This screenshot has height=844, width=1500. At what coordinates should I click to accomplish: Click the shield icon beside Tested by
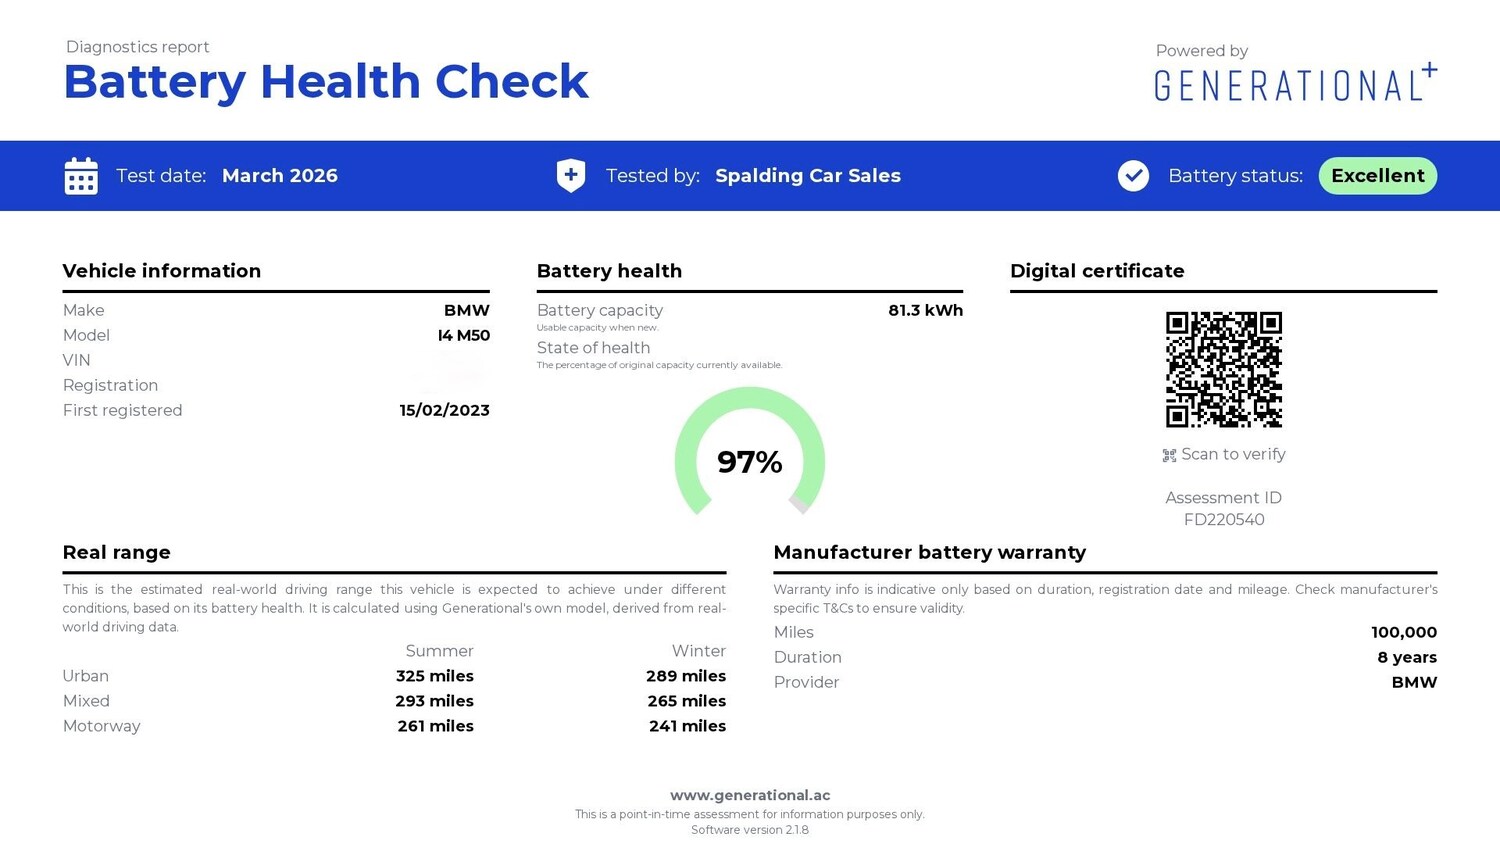(x=571, y=176)
